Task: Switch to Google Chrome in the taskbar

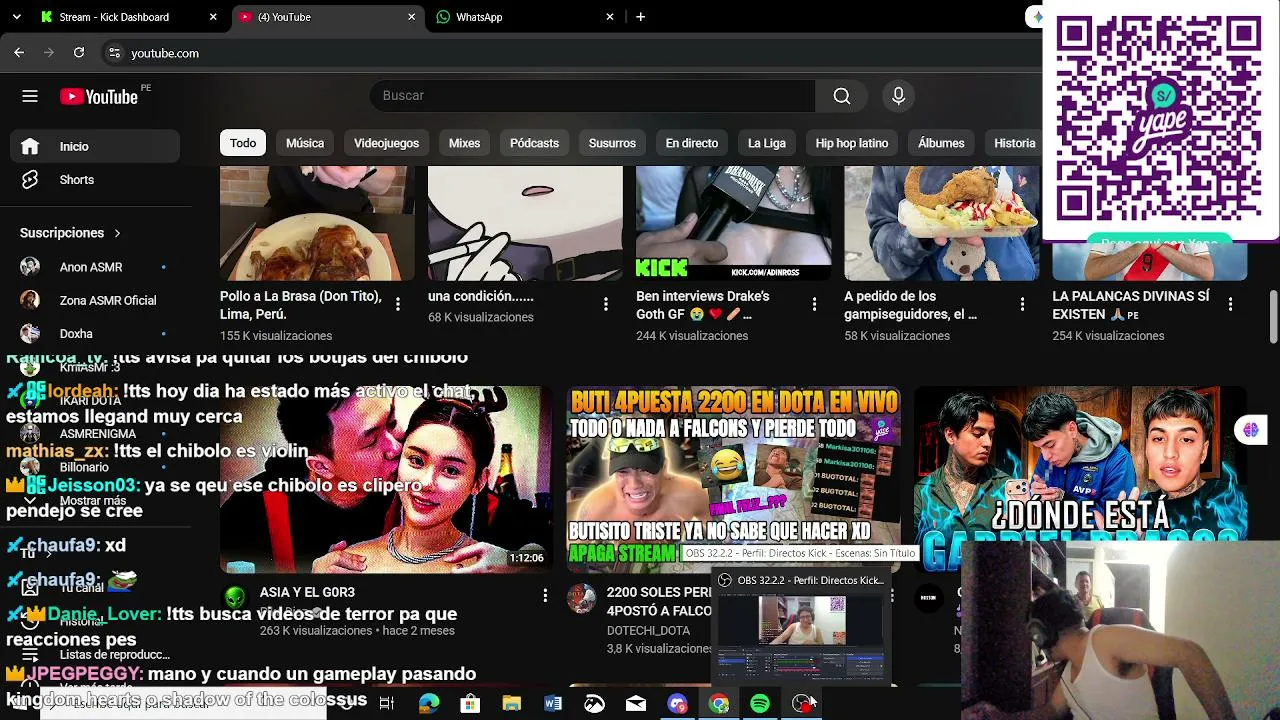Action: point(719,704)
